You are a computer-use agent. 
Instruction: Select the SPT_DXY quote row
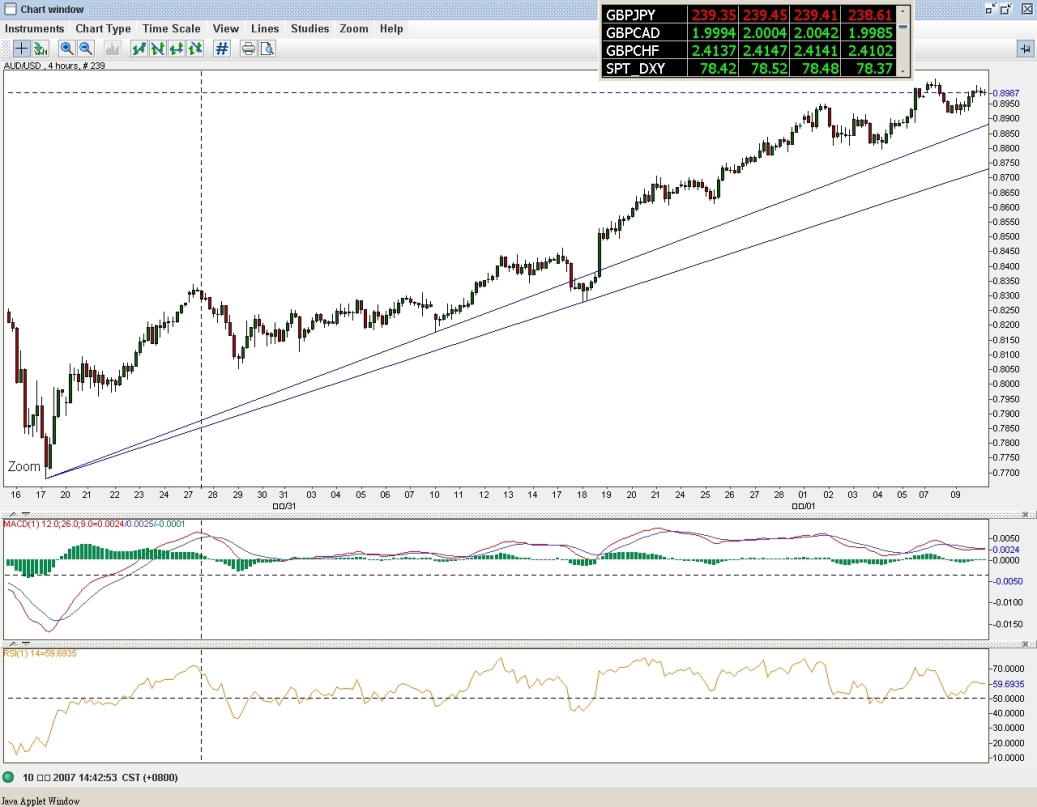[x=749, y=68]
